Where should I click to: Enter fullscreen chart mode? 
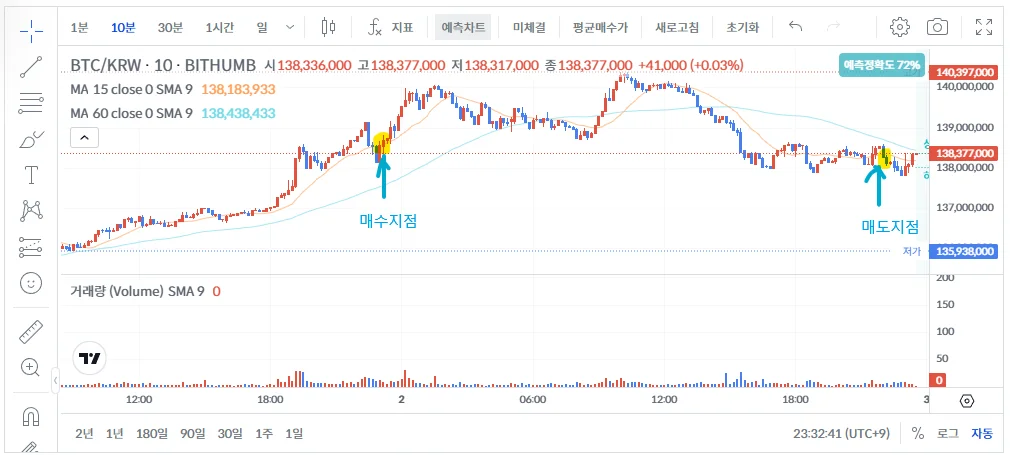[x=984, y=27]
